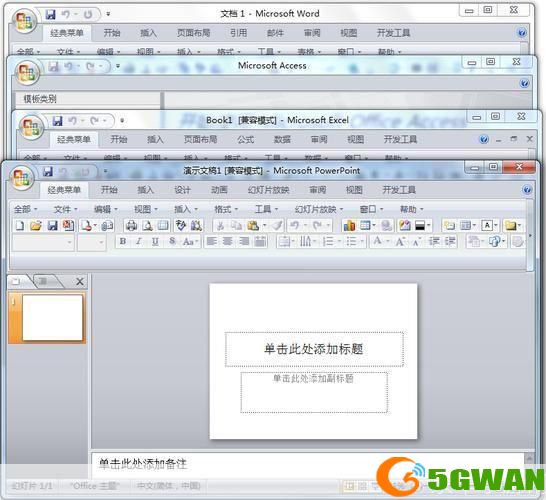
Task: Open the font name combo box
Action: click(x=43, y=242)
